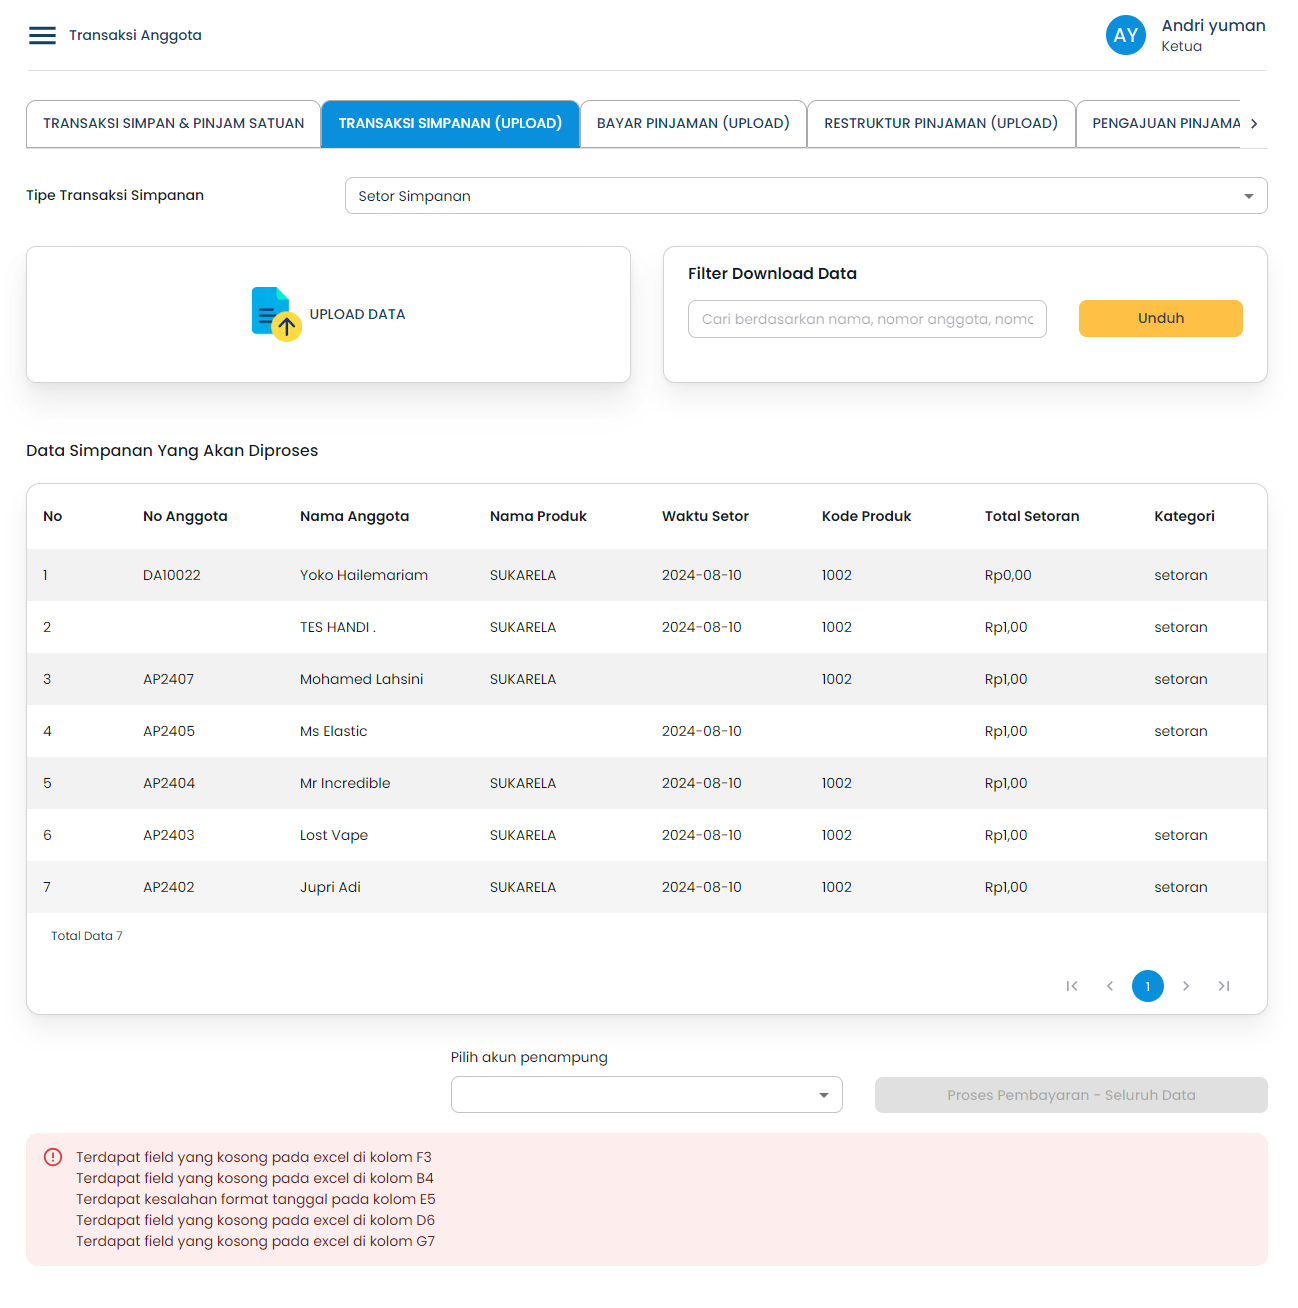1298x1308 pixels.
Task: Click the red error alert icon
Action: tap(53, 1157)
